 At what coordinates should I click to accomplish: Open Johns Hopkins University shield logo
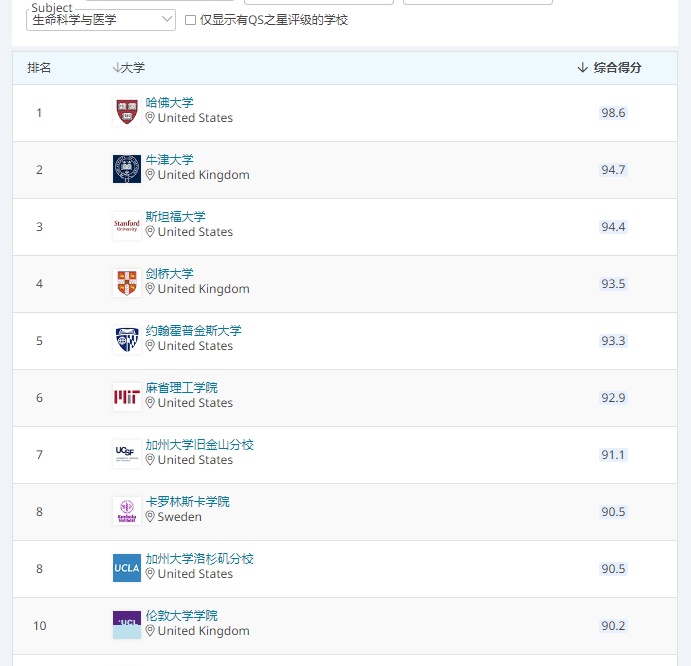coord(127,340)
